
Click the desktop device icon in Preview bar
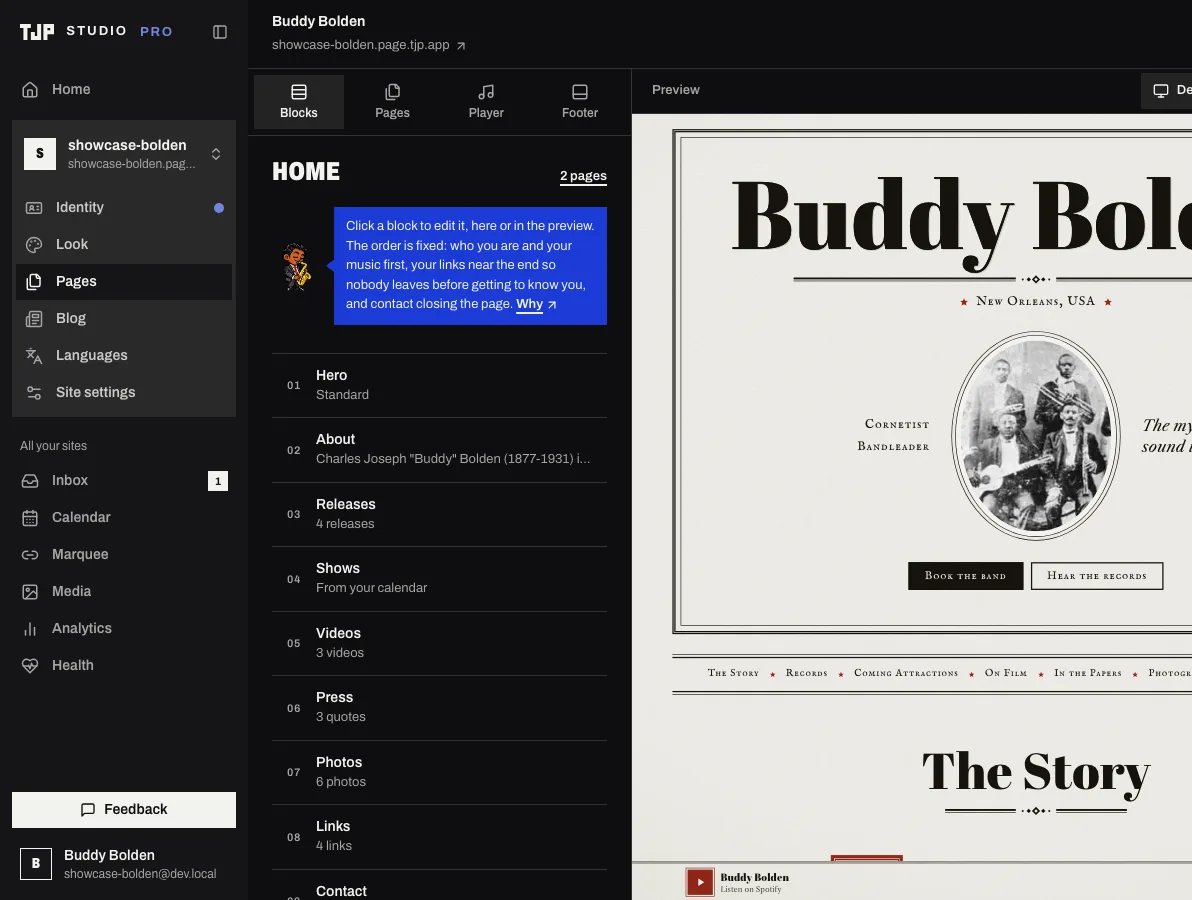pos(1160,90)
